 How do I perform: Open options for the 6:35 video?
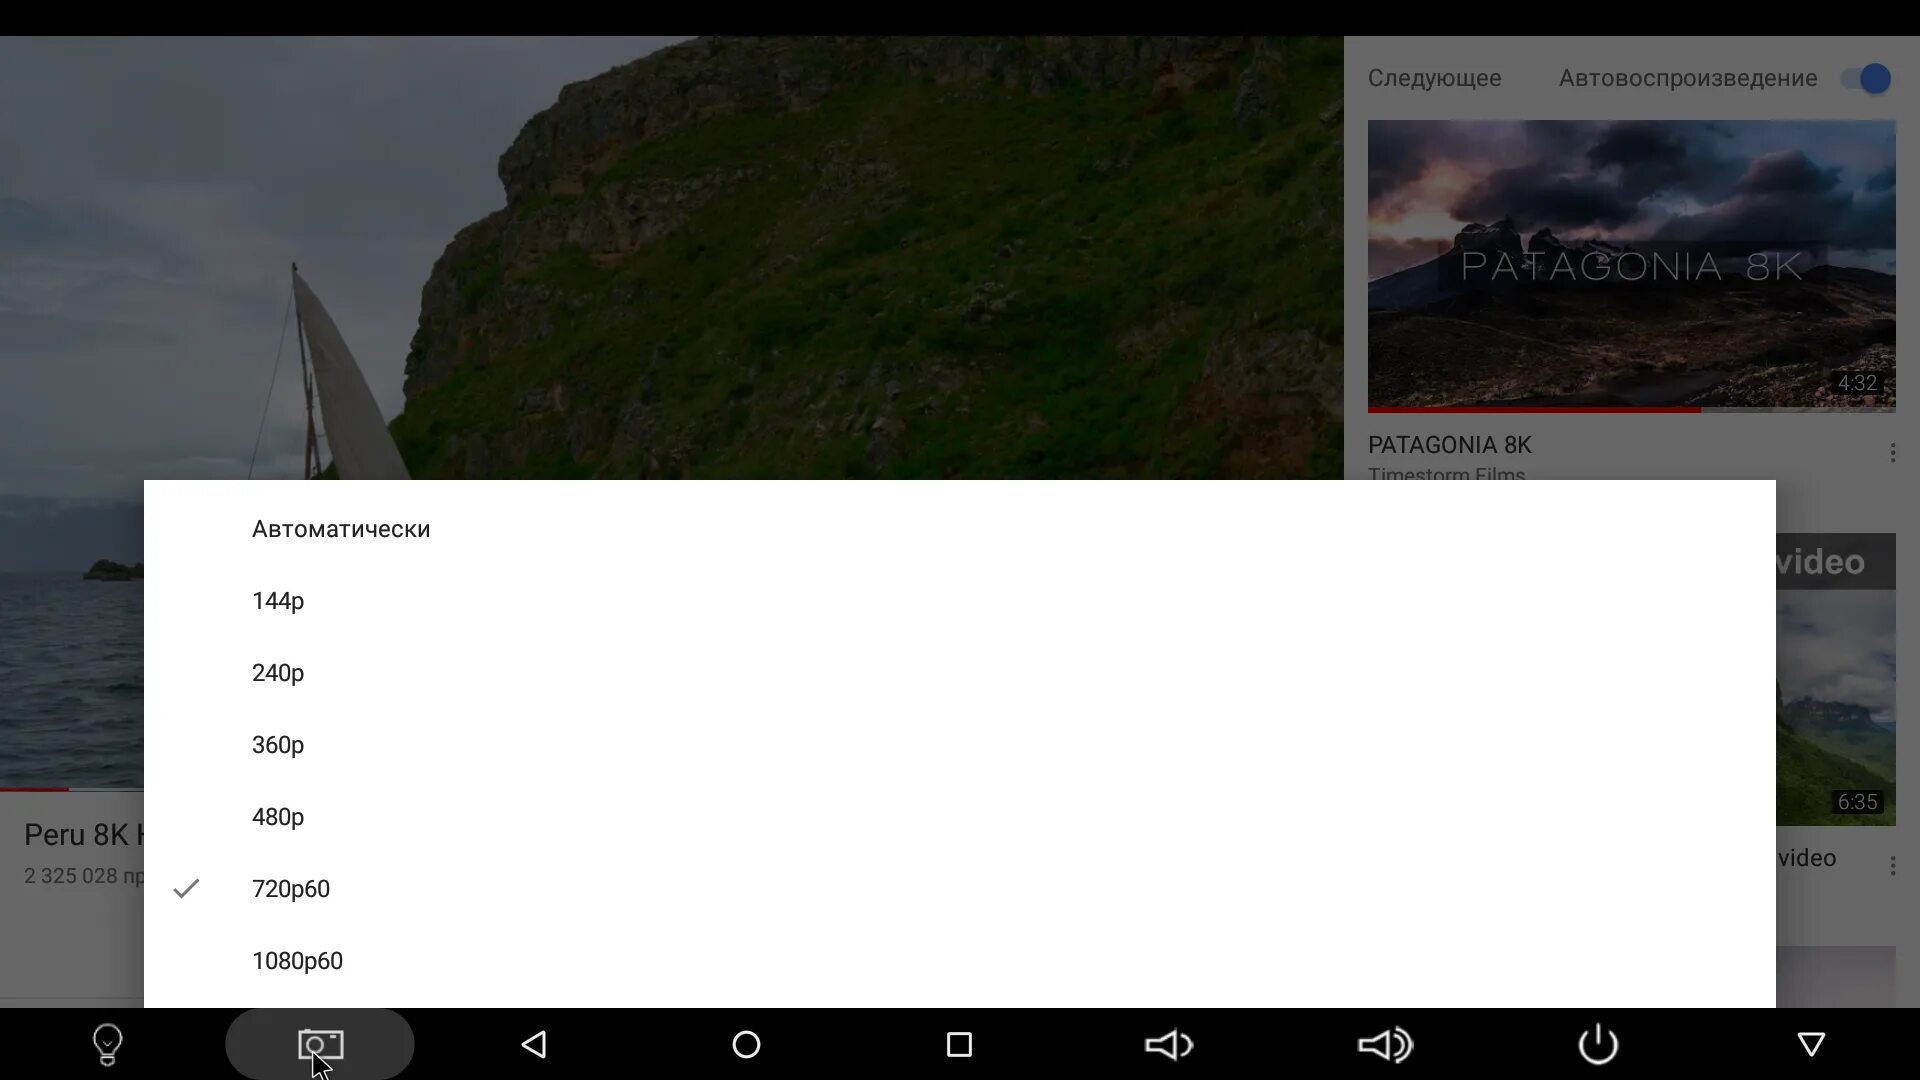[x=1892, y=866]
